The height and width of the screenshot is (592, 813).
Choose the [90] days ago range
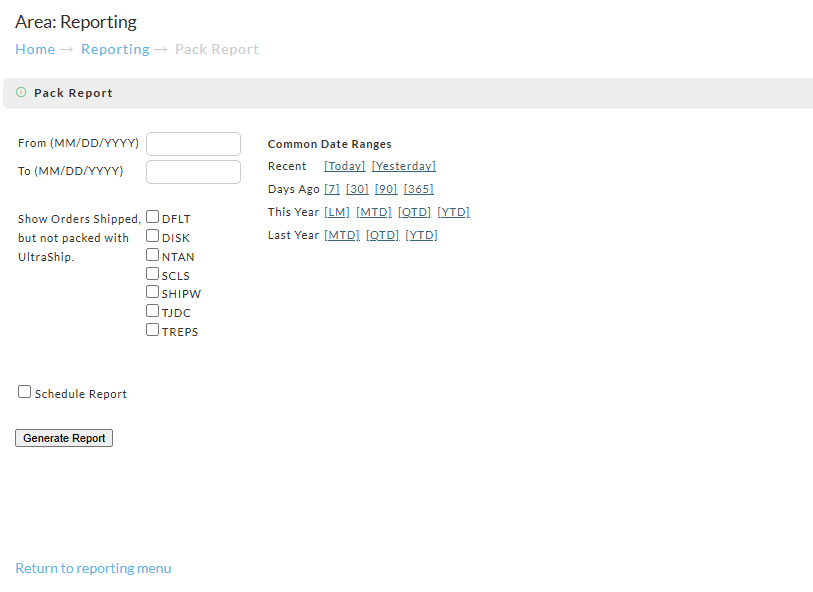386,189
